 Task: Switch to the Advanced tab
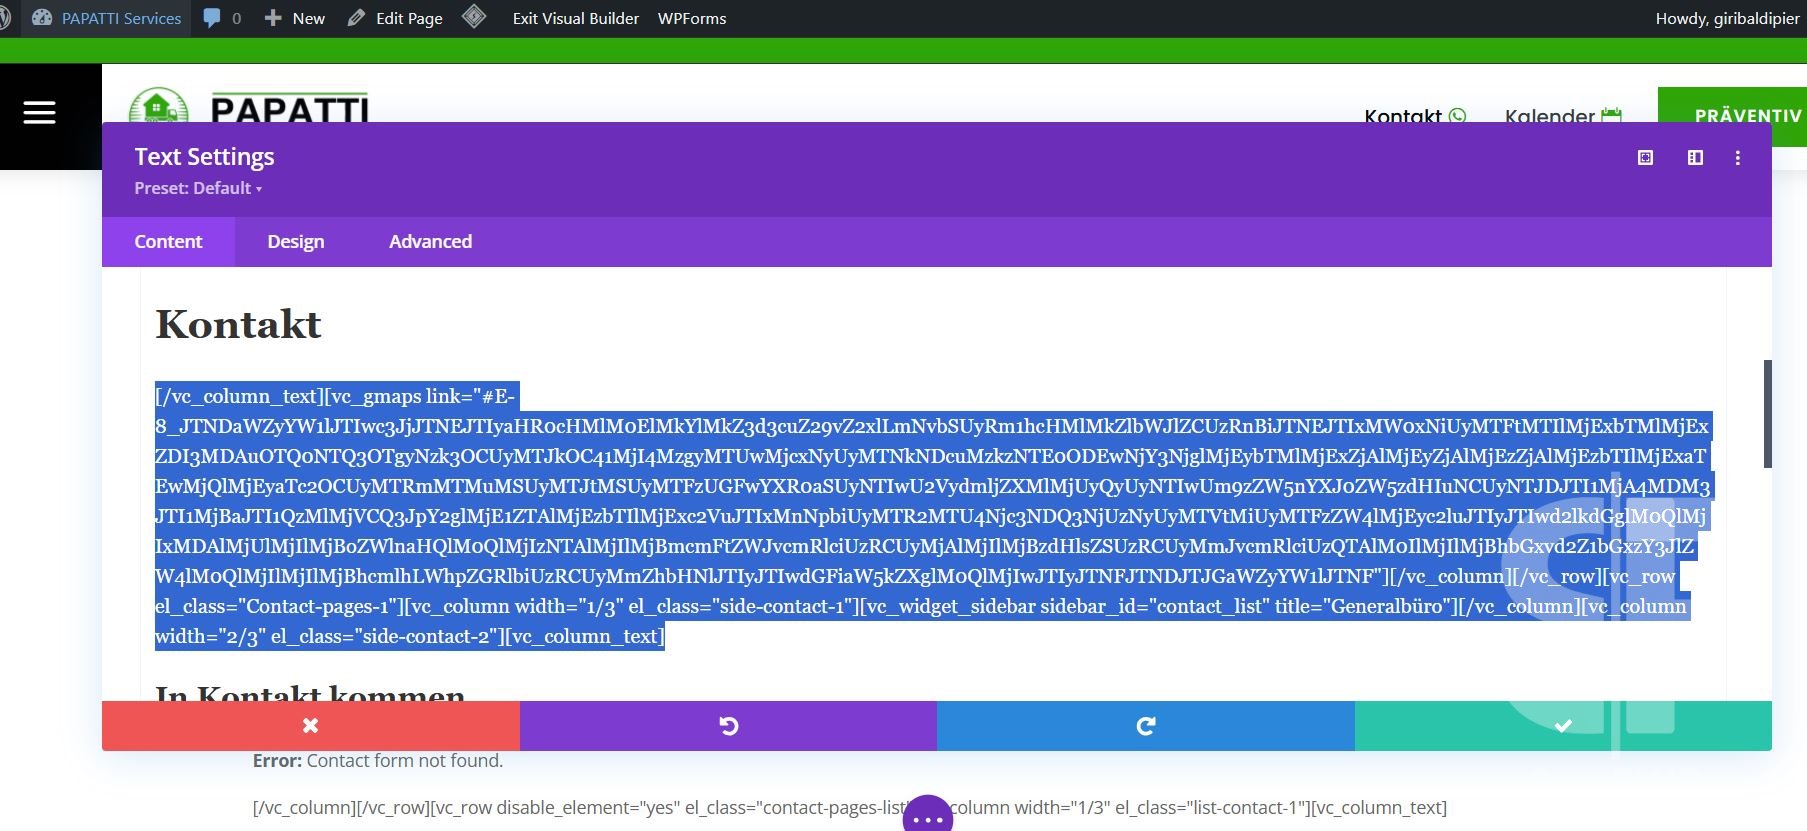coord(430,242)
